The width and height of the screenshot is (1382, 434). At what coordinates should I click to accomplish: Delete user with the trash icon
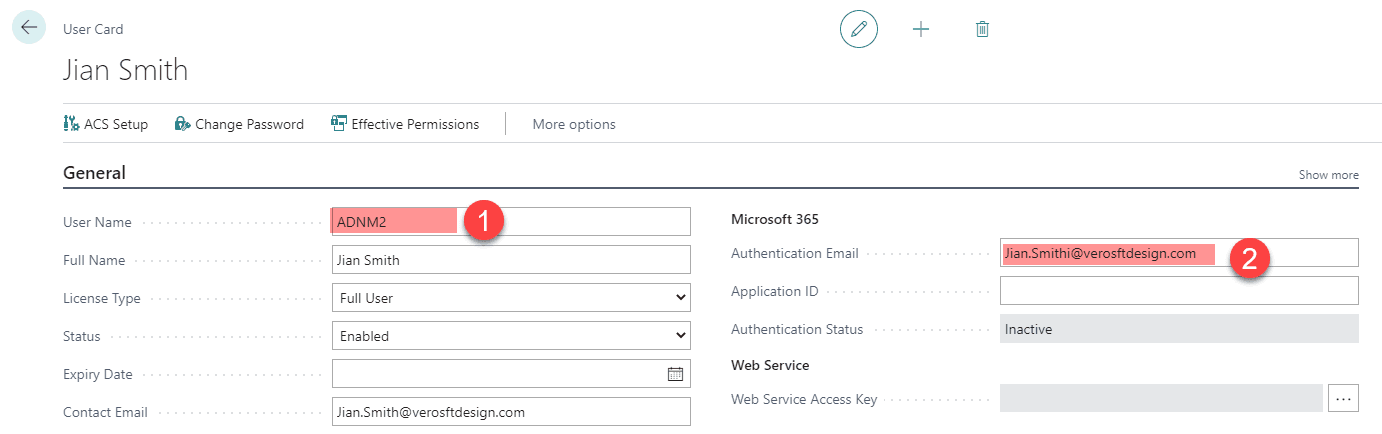coord(982,29)
